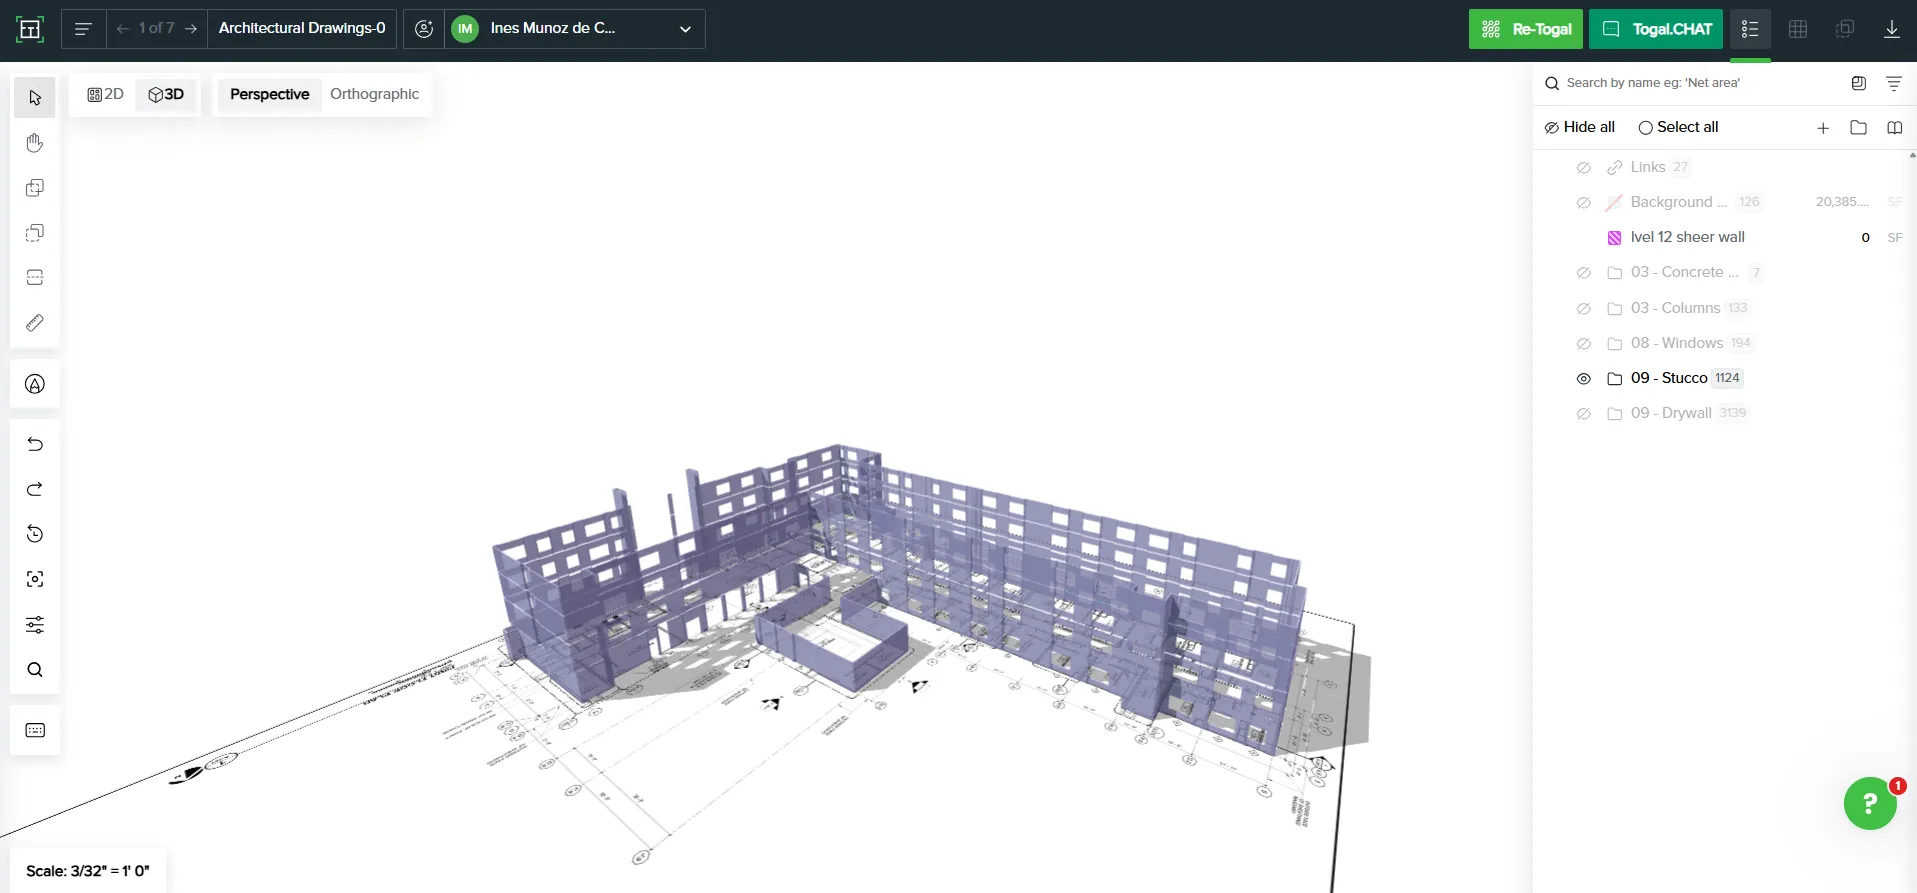Open the table grid view

1798,29
